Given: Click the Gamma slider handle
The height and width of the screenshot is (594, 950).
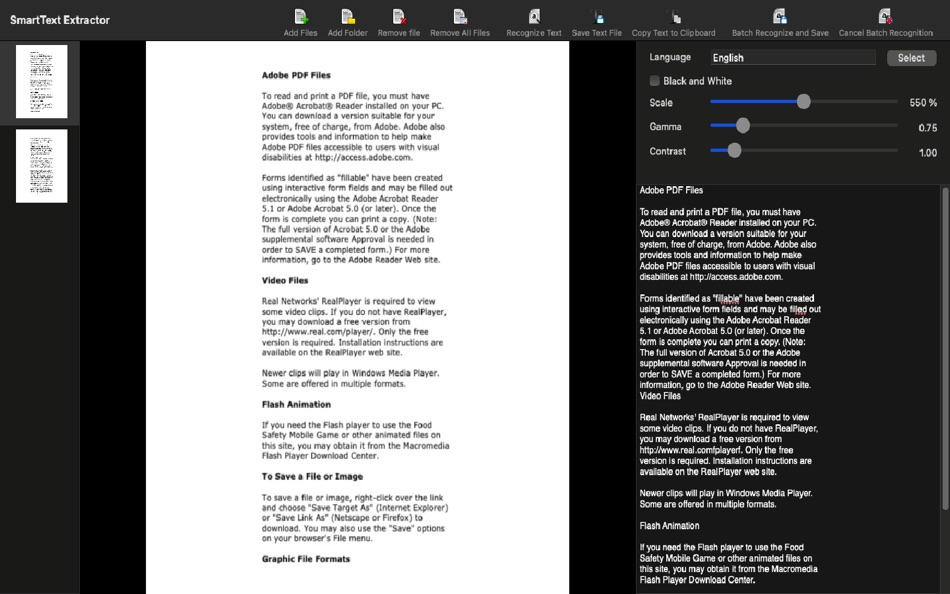Looking at the screenshot, I should (x=743, y=125).
